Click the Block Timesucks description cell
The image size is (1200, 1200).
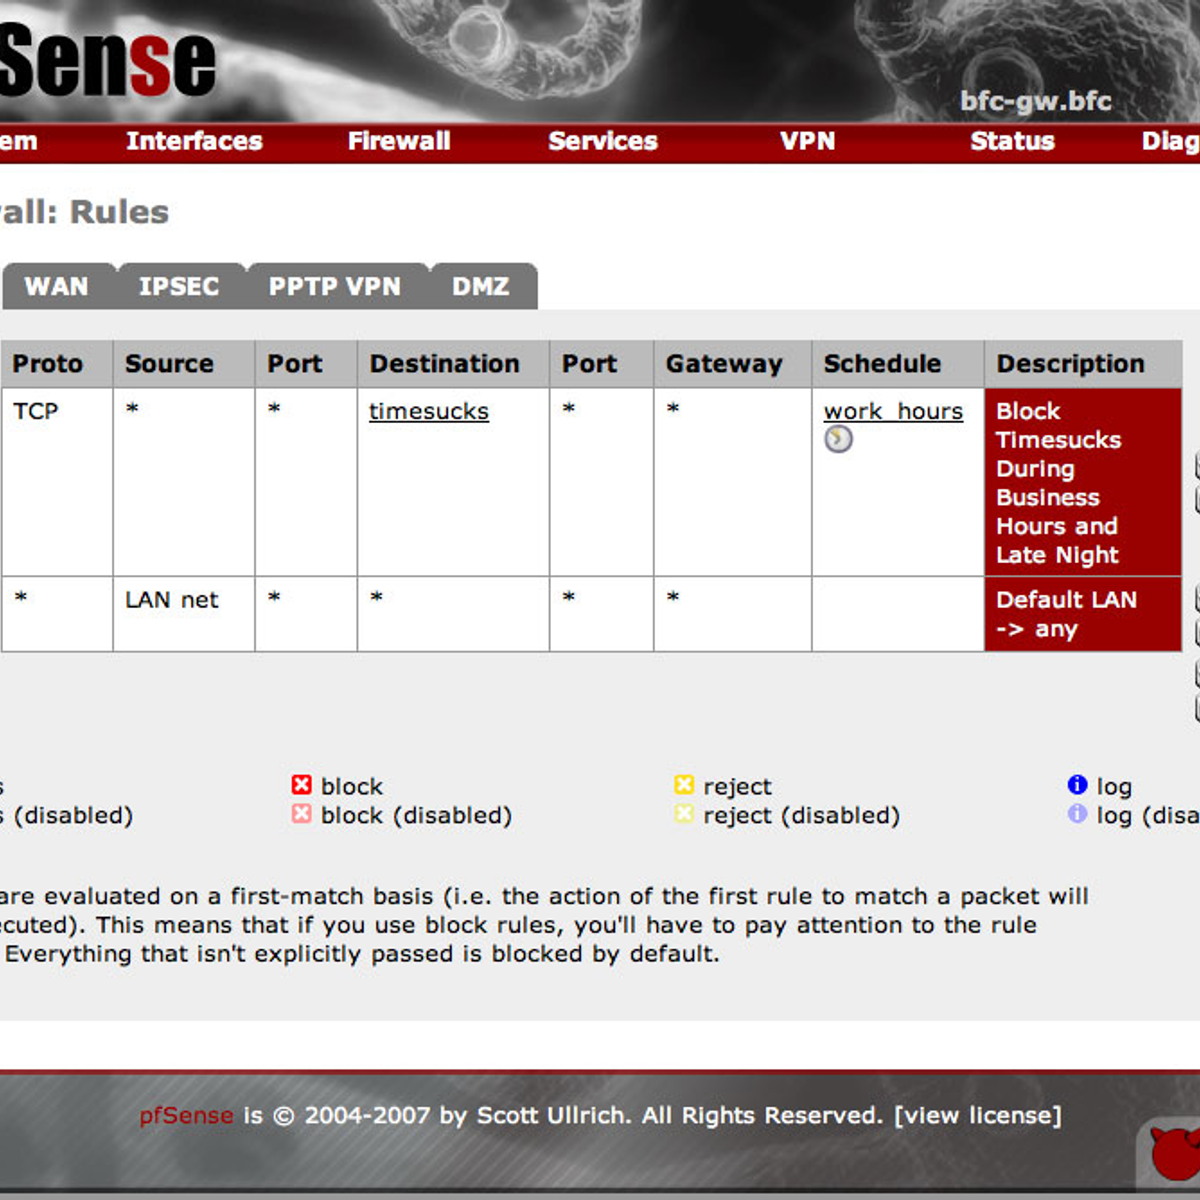(x=1083, y=482)
